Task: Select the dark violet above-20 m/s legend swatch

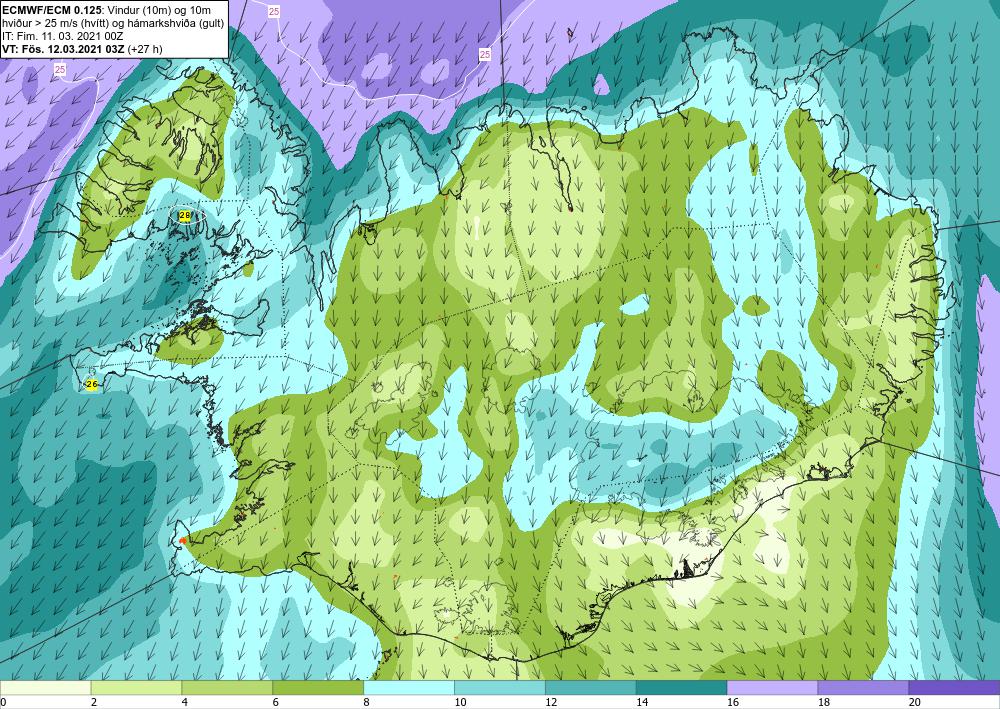Action: click(x=954, y=688)
